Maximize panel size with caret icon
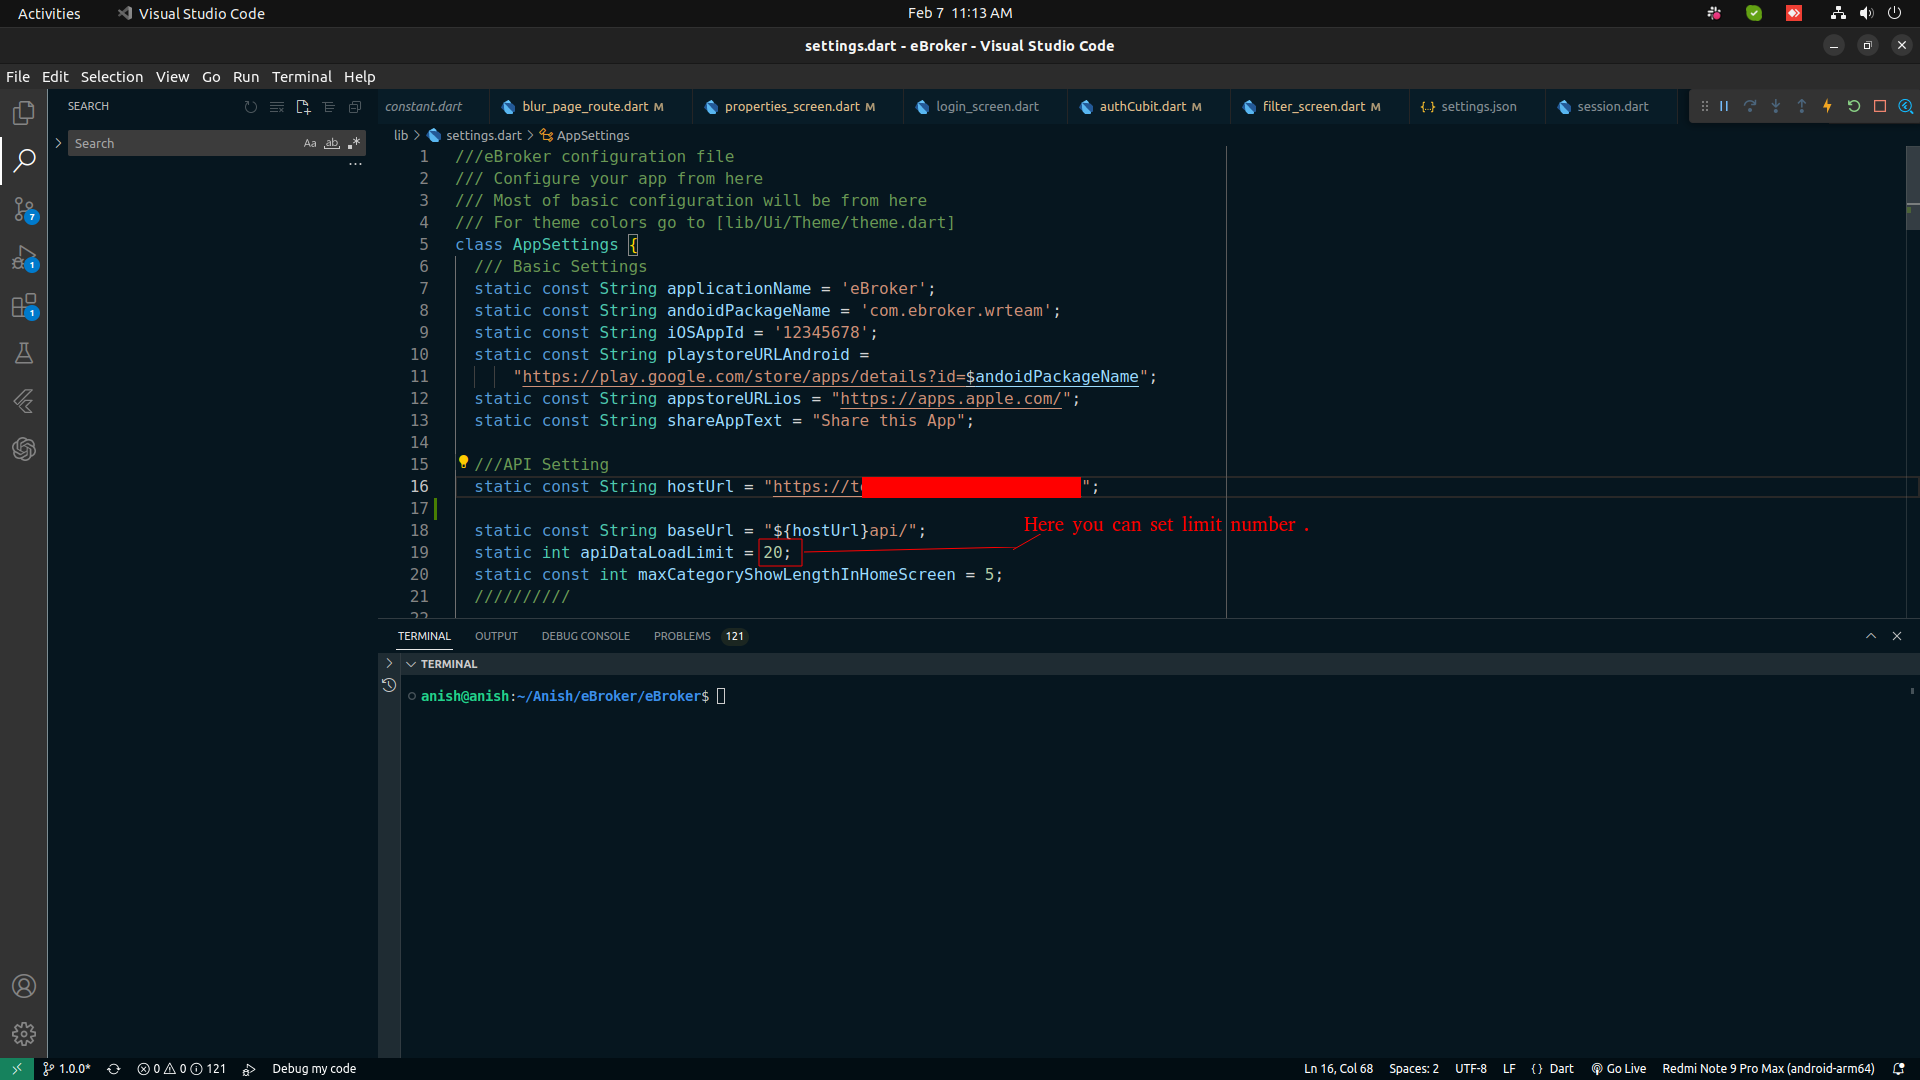 click(x=1871, y=636)
